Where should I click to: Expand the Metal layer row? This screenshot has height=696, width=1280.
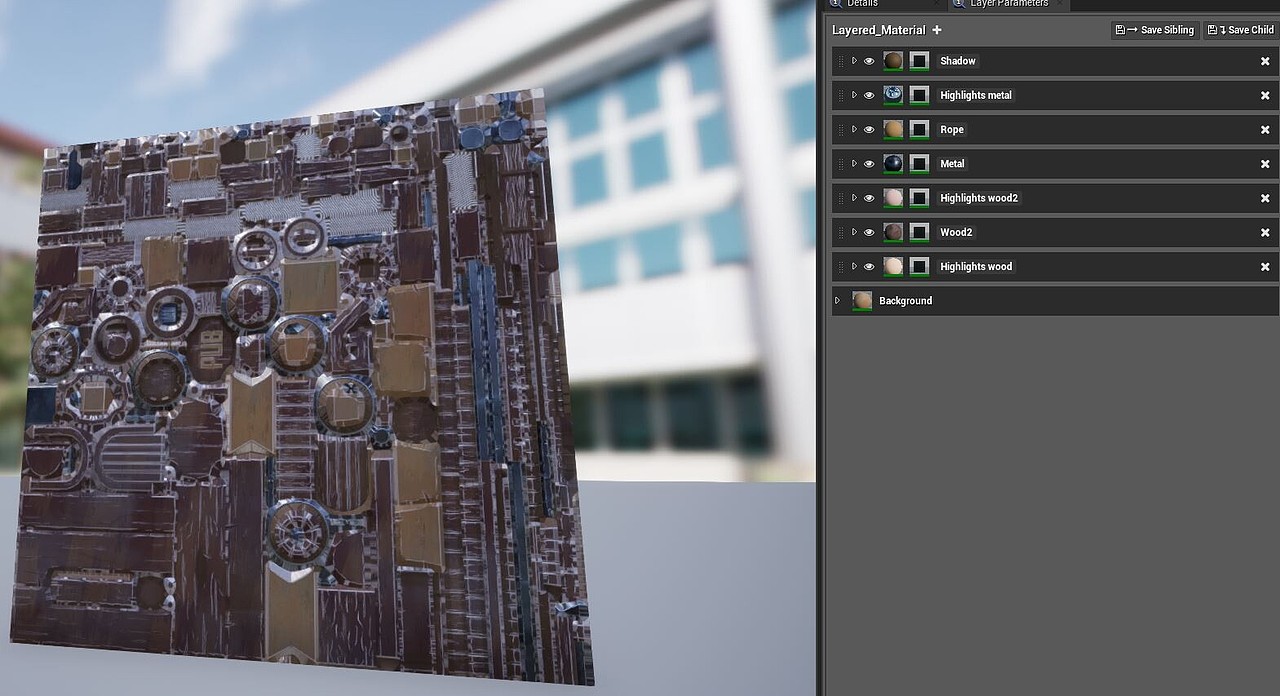click(x=854, y=163)
